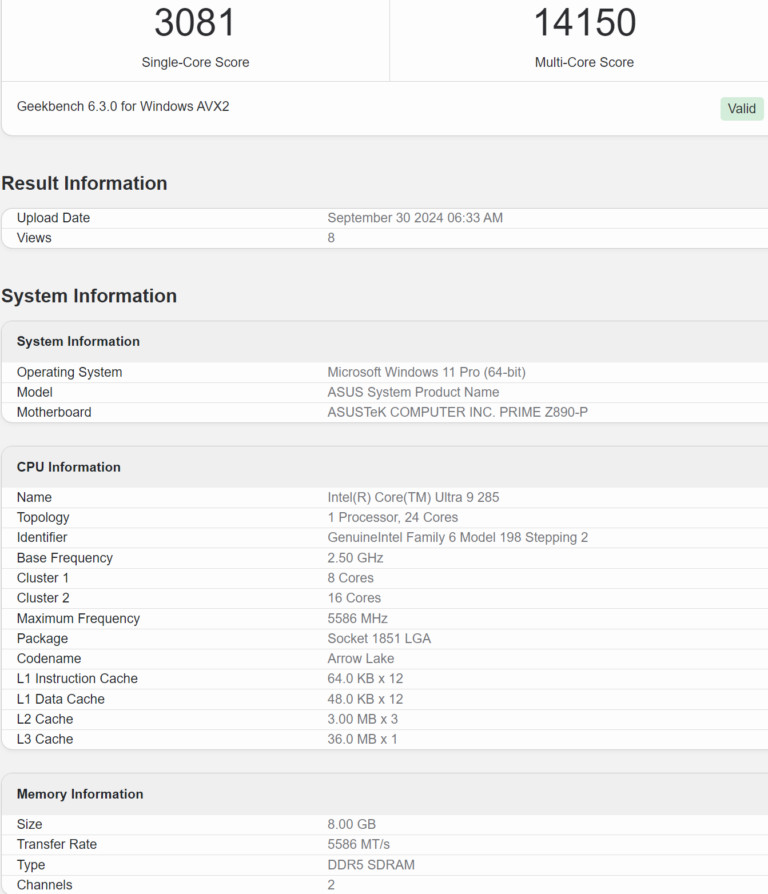Viewport: 768px width, 894px height.
Task: Click the Multi-Core Score label
Action: coord(584,62)
